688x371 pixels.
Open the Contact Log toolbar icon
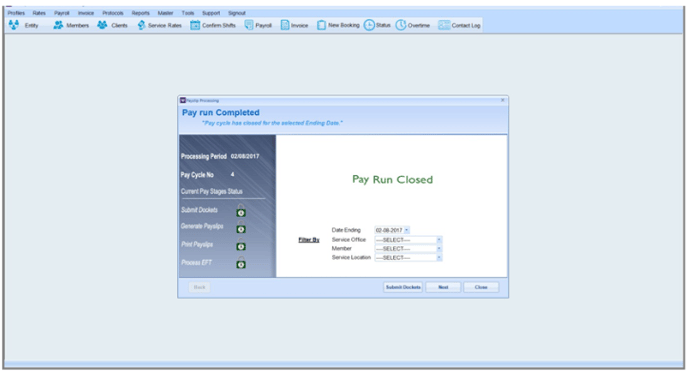click(x=444, y=25)
